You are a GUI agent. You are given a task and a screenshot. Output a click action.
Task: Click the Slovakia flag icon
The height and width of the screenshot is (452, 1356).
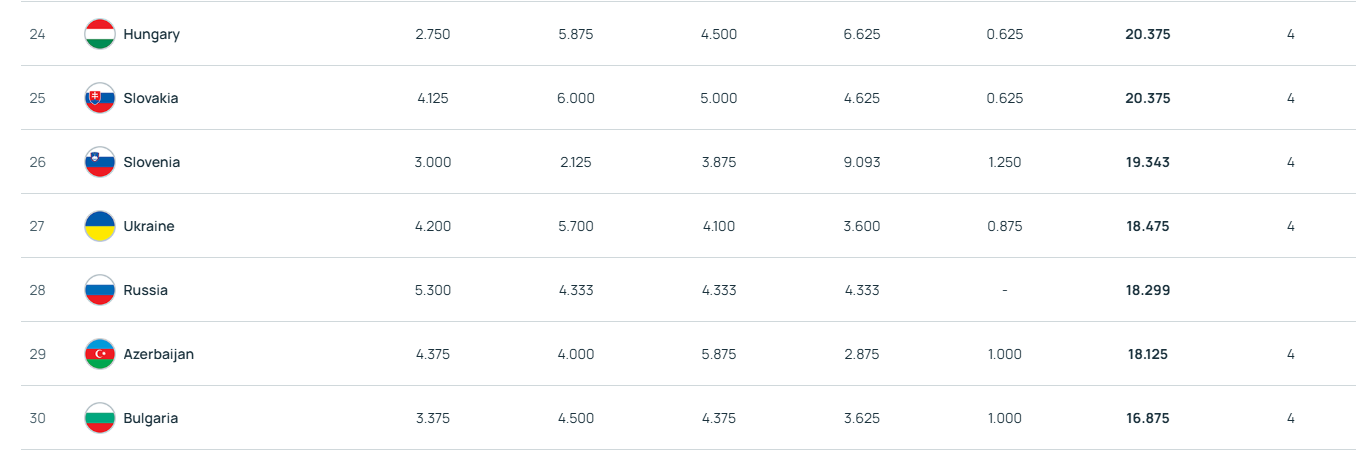click(x=100, y=98)
